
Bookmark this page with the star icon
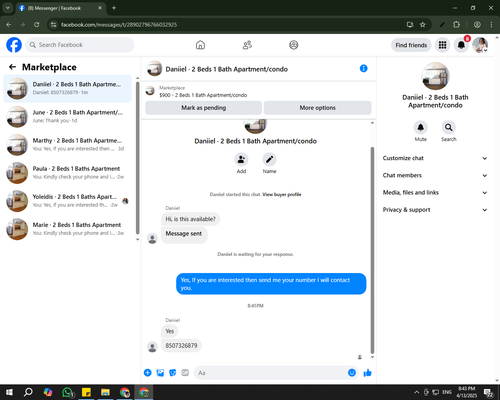pos(423,24)
